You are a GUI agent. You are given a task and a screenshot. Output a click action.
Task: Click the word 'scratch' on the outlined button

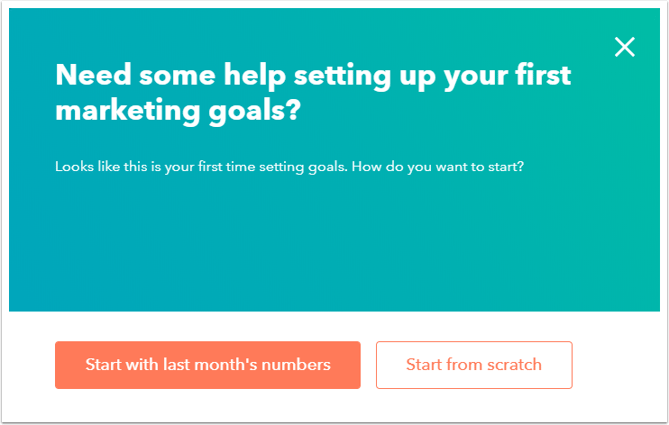512,365
